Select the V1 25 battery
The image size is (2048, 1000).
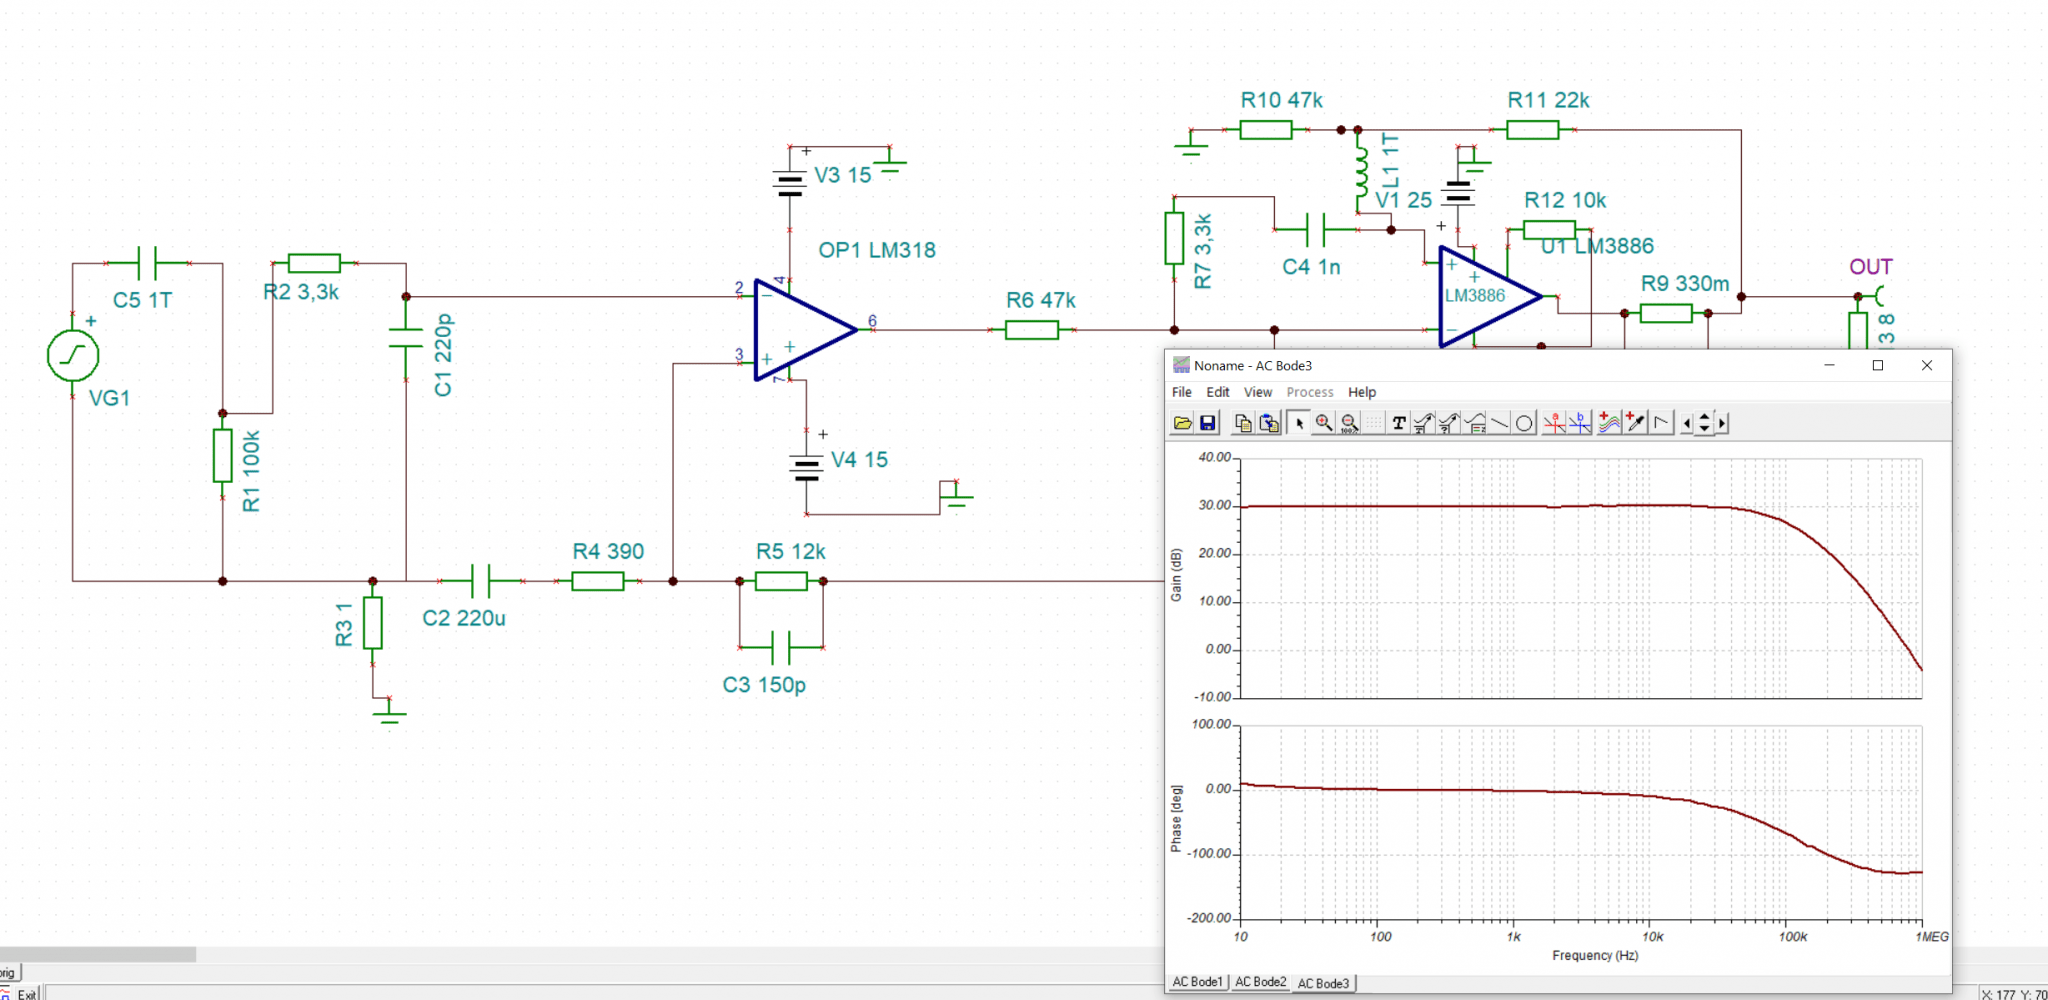tap(1459, 192)
